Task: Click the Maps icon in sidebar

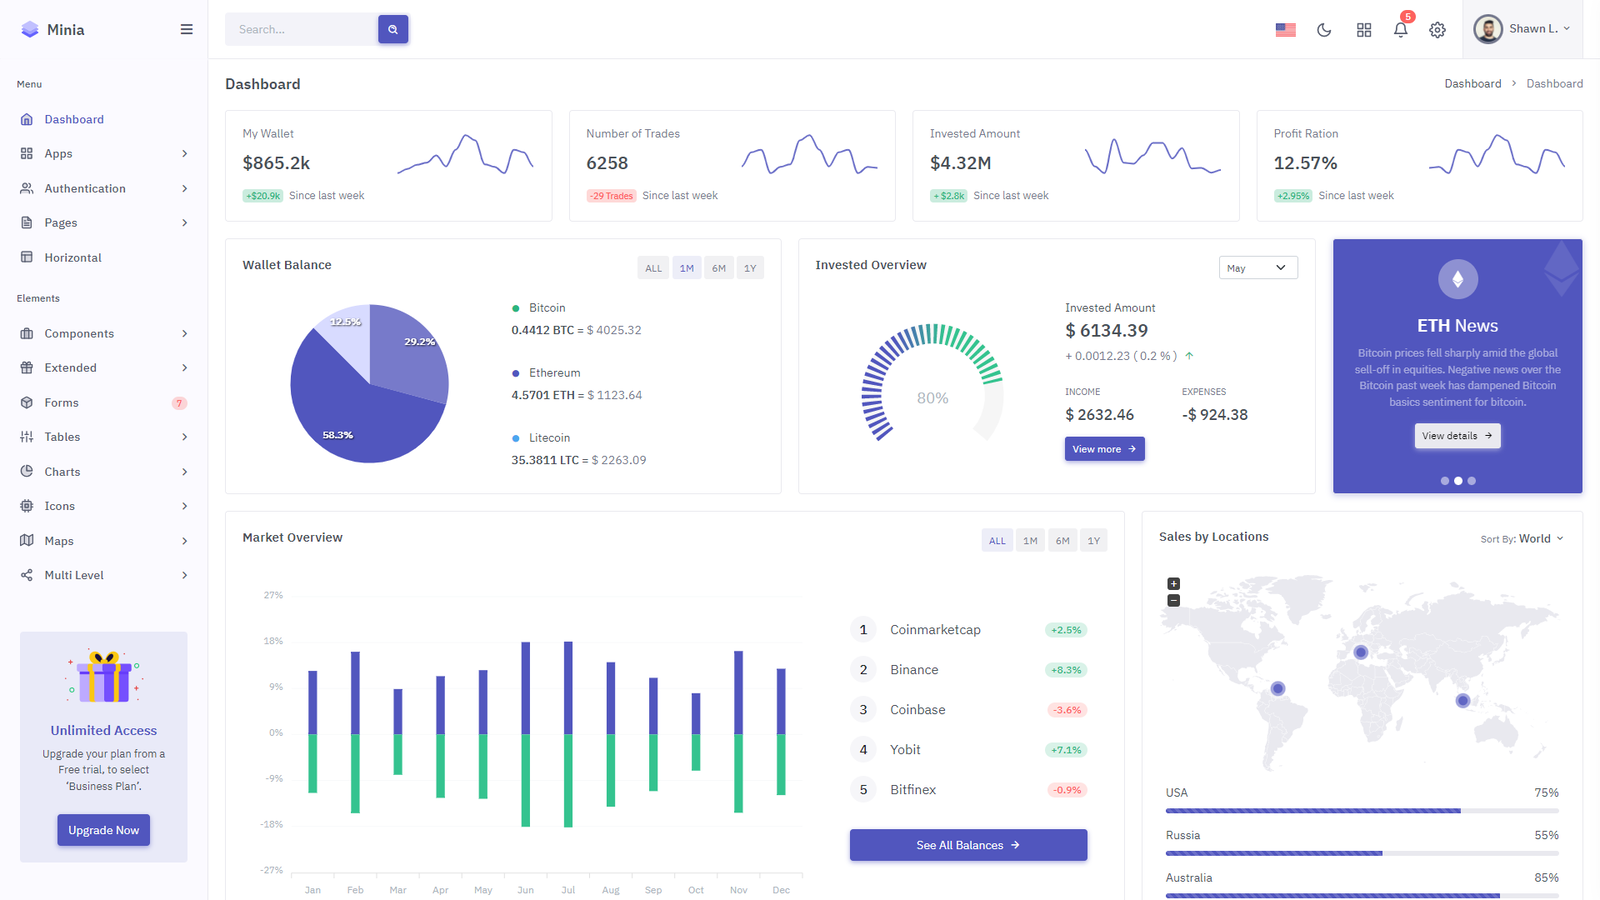Action: point(27,541)
